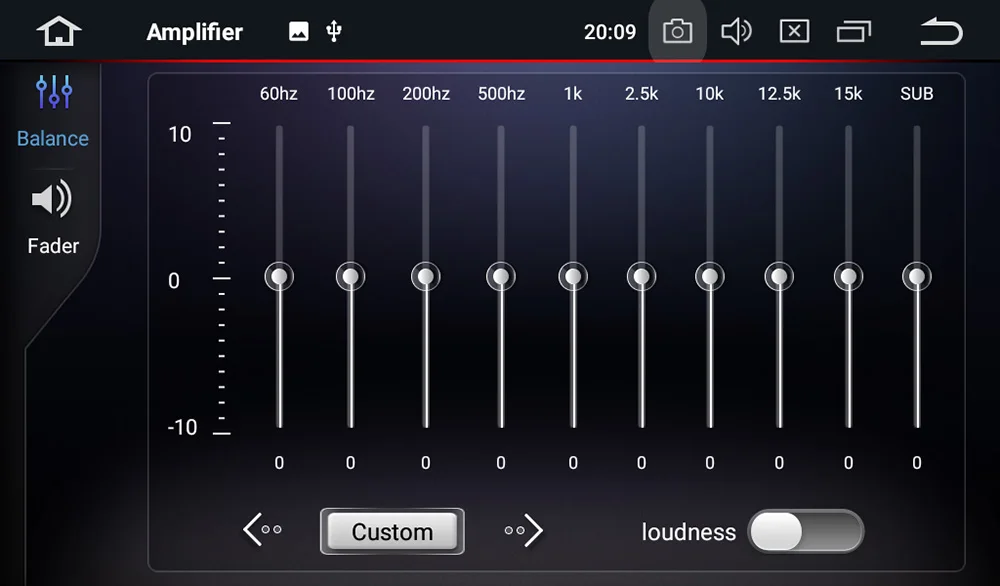Click the 12.5k band label

point(779,94)
